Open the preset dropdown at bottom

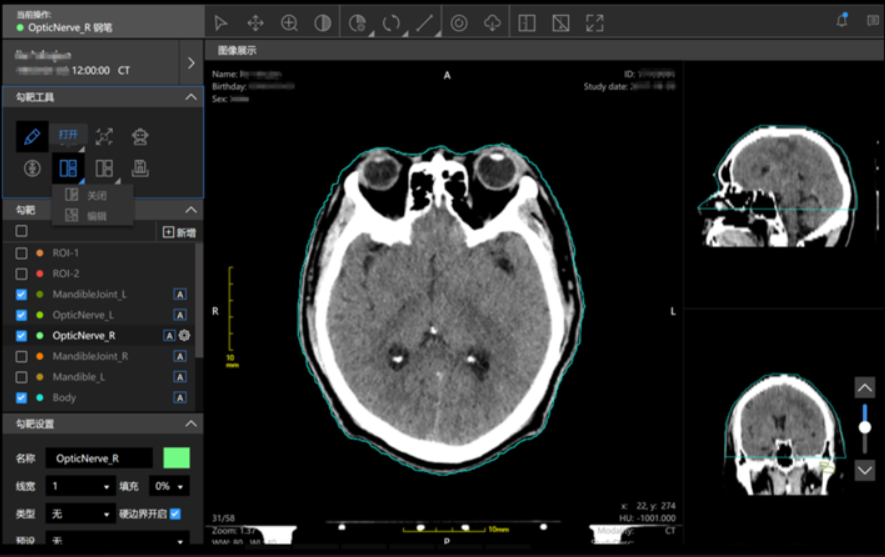pyautogui.click(x=117, y=540)
